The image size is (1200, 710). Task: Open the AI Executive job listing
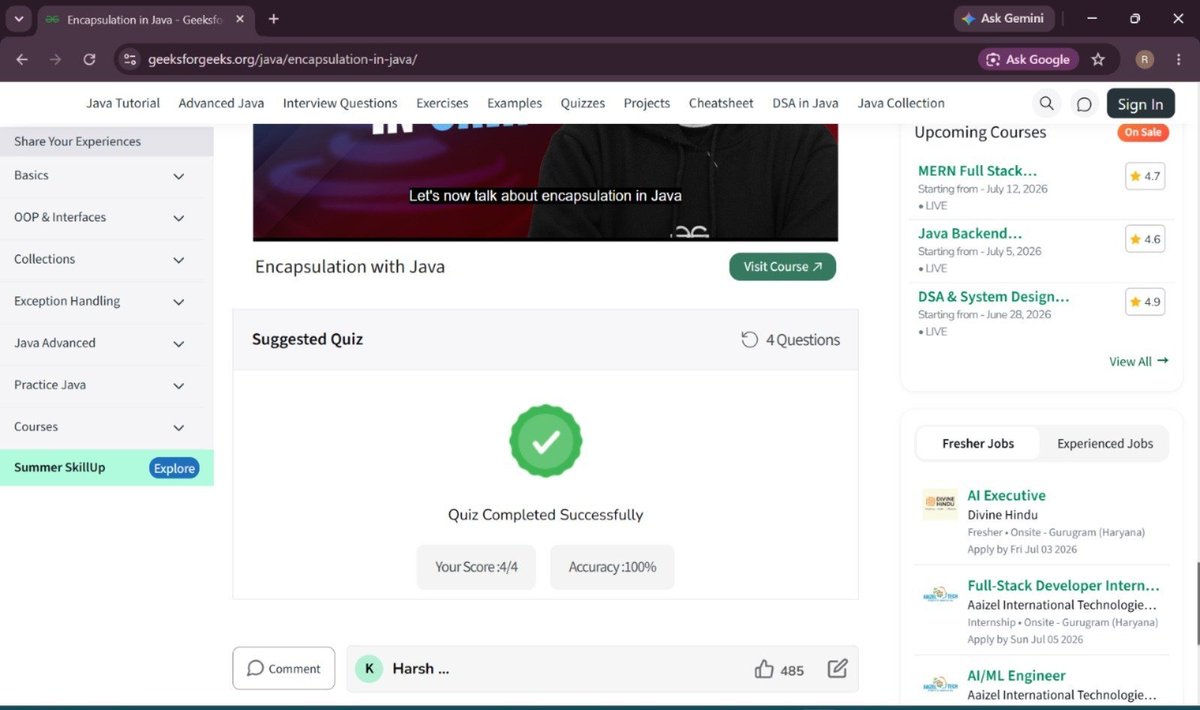click(1006, 495)
